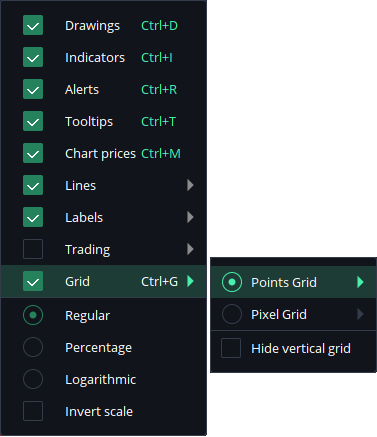This screenshot has width=377, height=437.
Task: Click the Trading label text
Action: [88, 250]
